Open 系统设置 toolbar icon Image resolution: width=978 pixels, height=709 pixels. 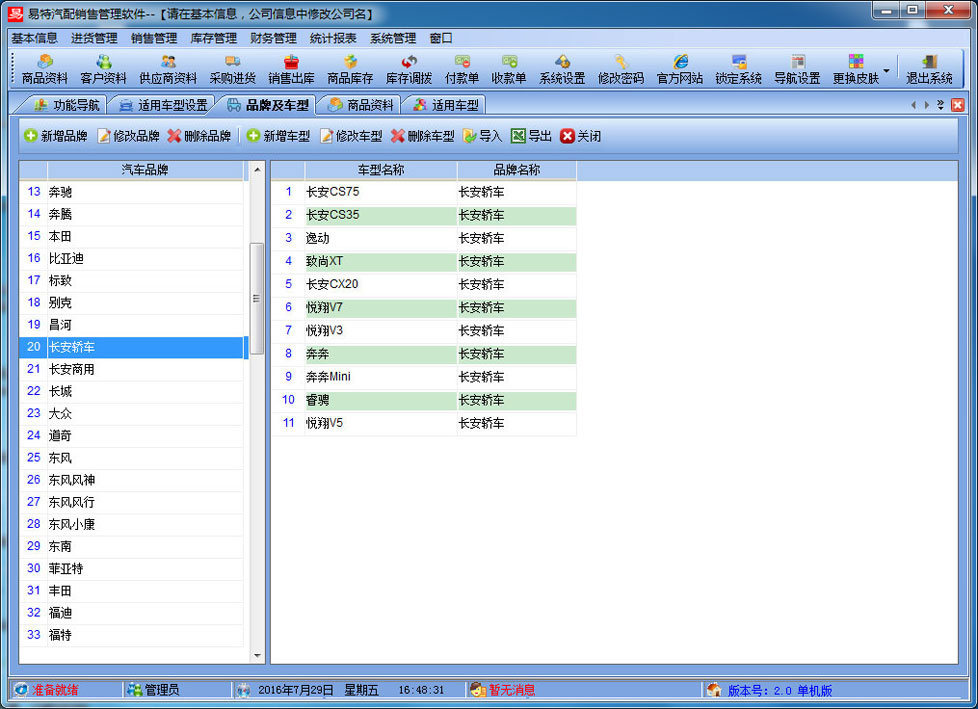click(562, 69)
